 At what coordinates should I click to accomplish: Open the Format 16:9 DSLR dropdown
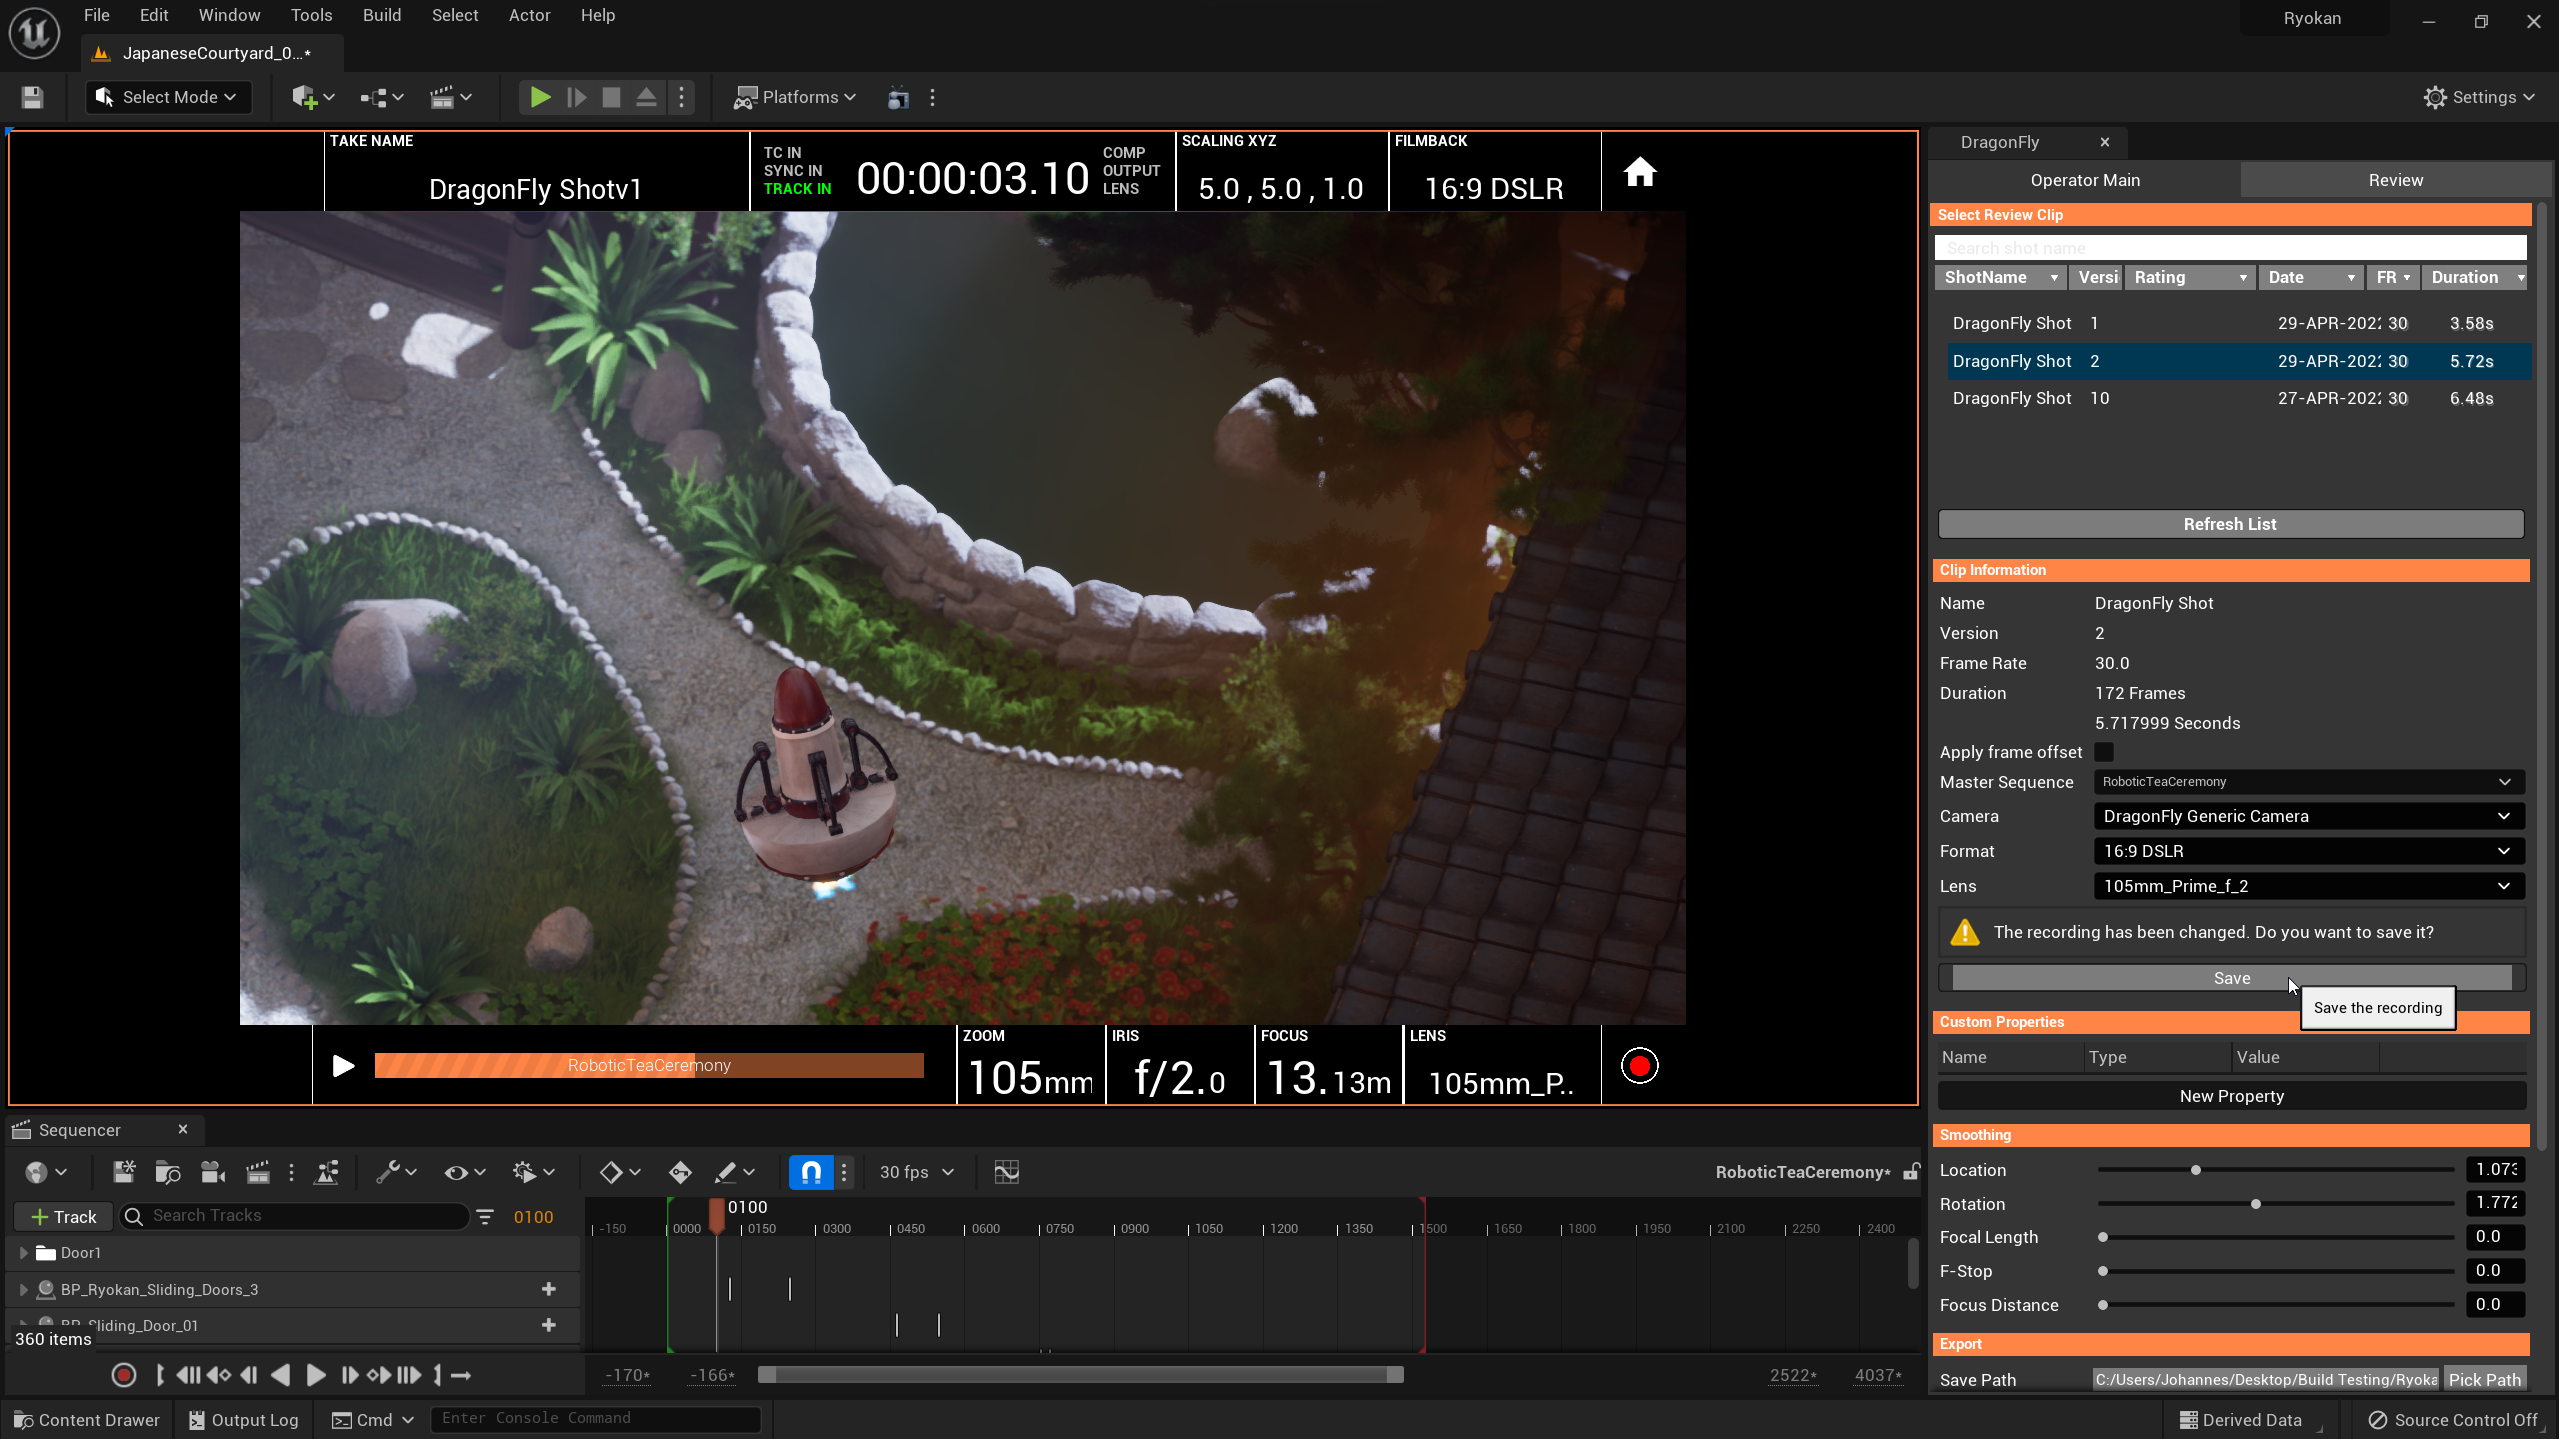[2309, 851]
